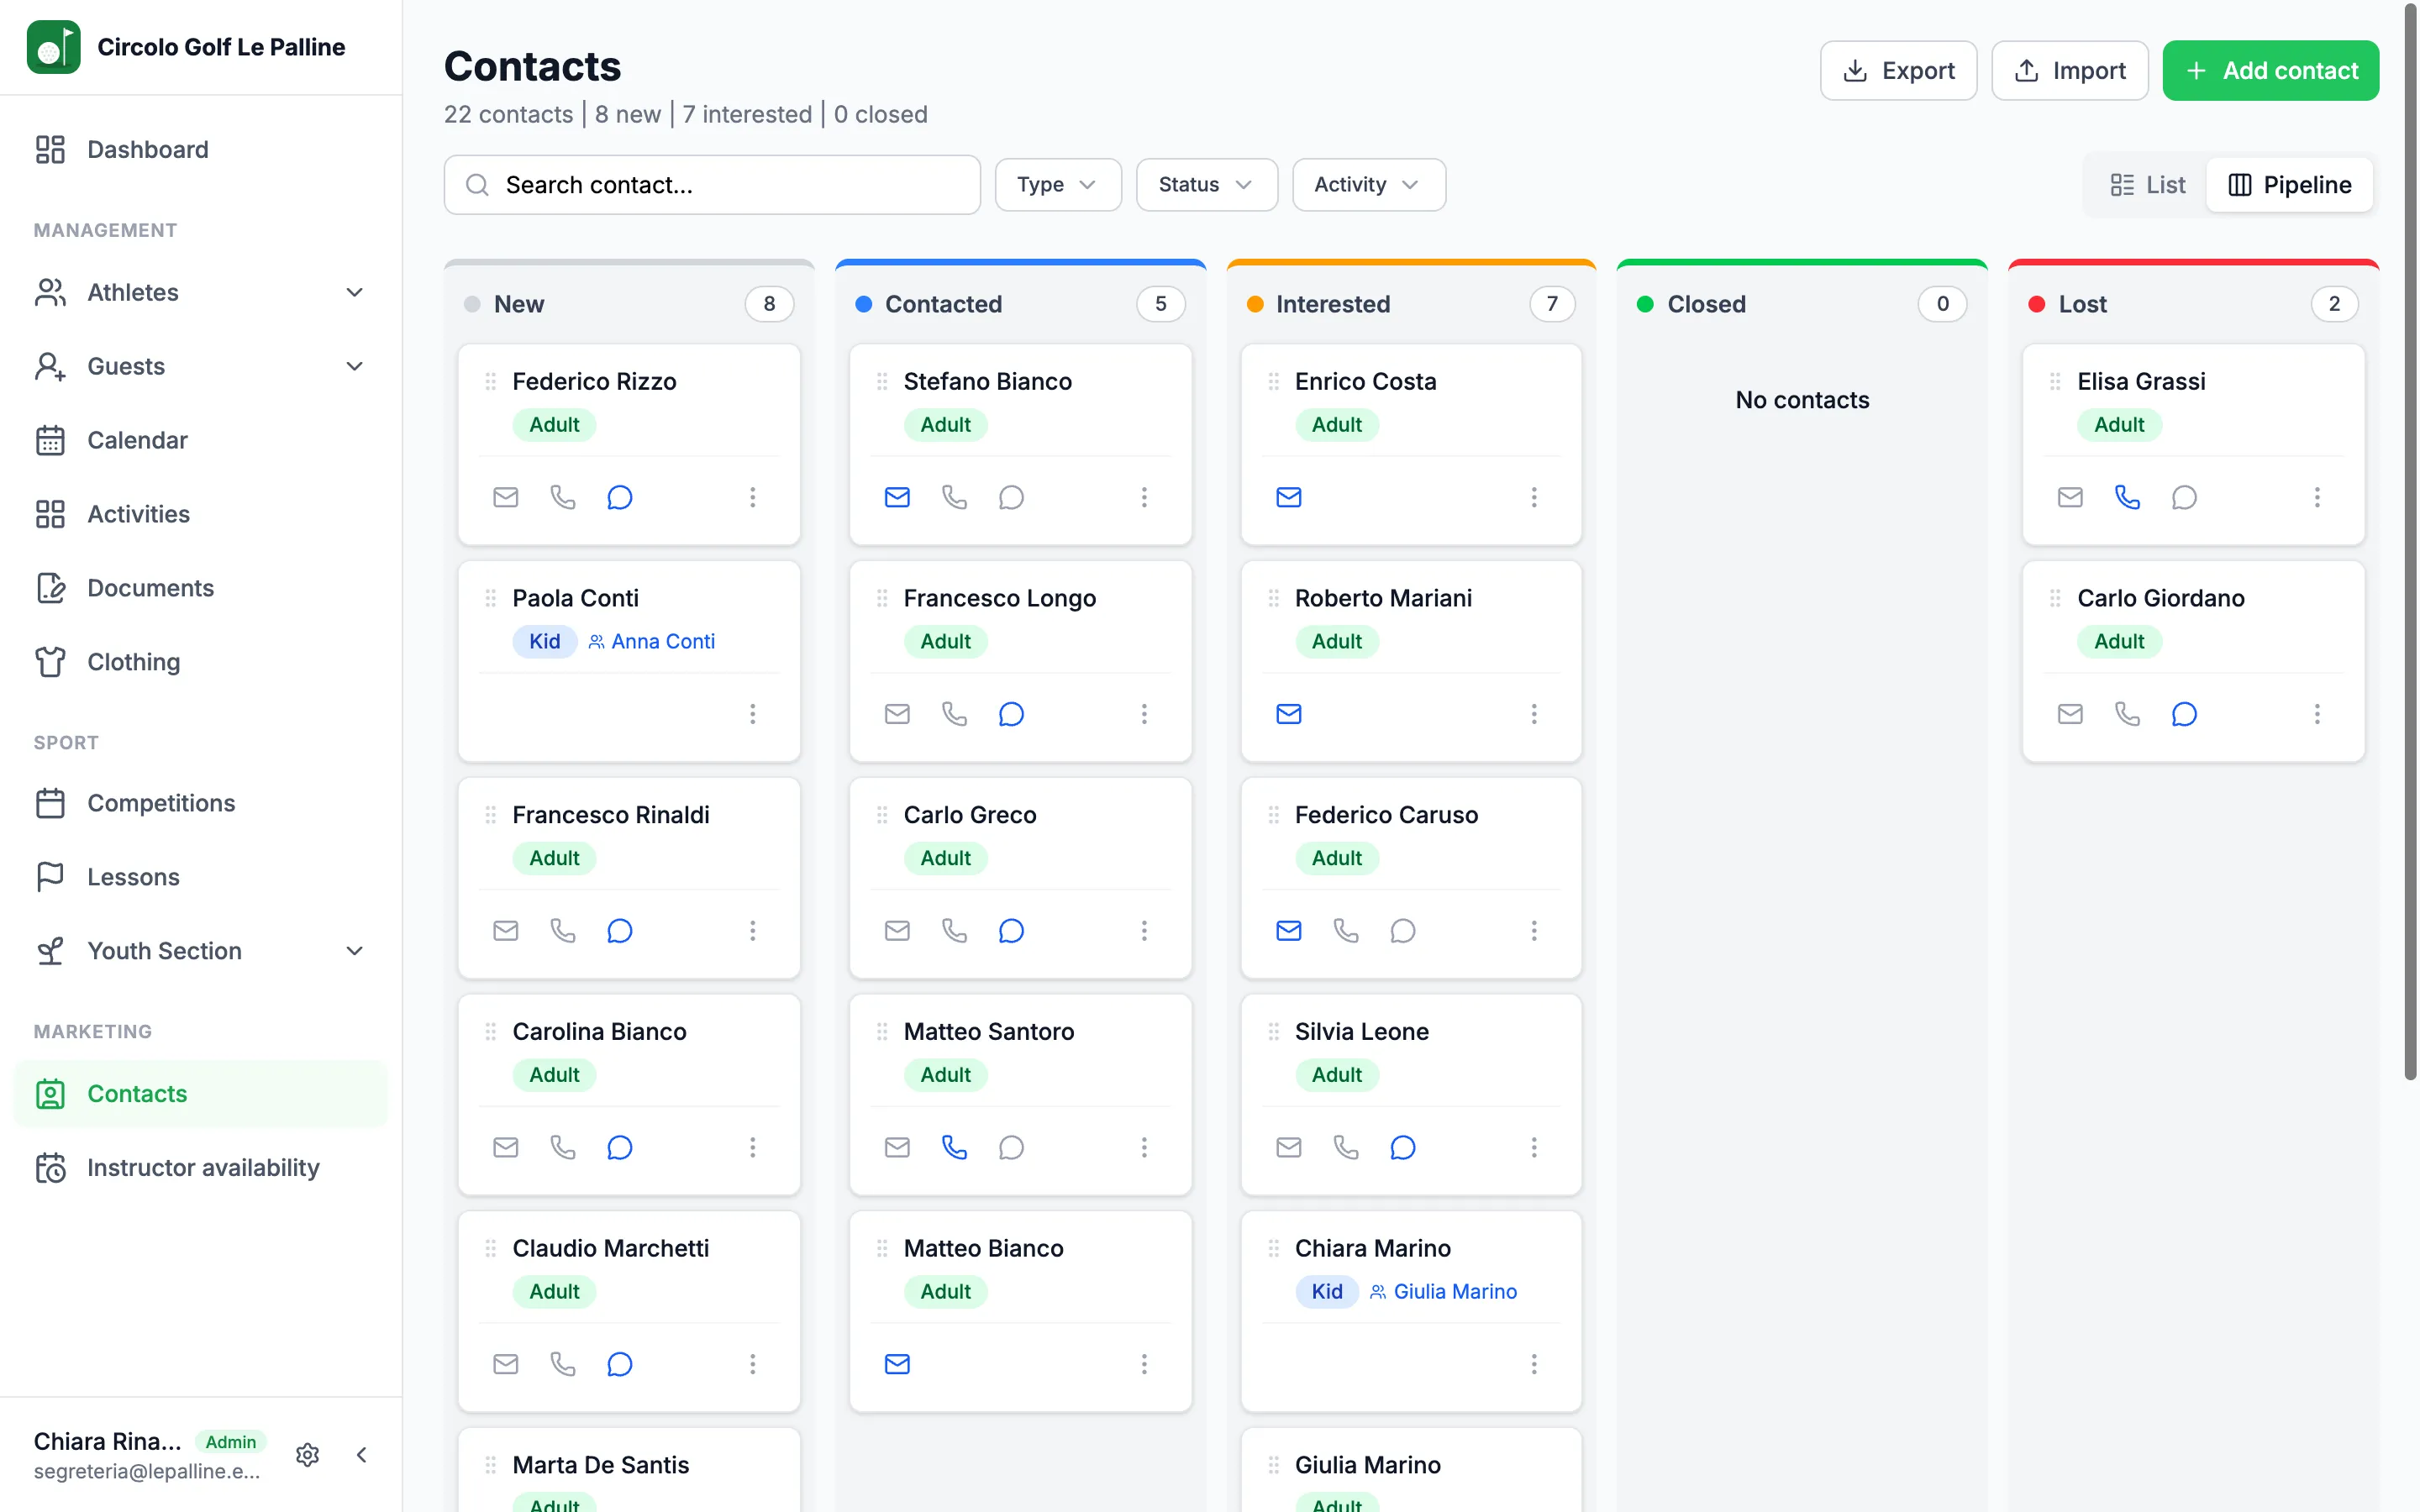Open the Status filter dropdown
Viewport: 2420px width, 1512px height.
pos(1206,185)
